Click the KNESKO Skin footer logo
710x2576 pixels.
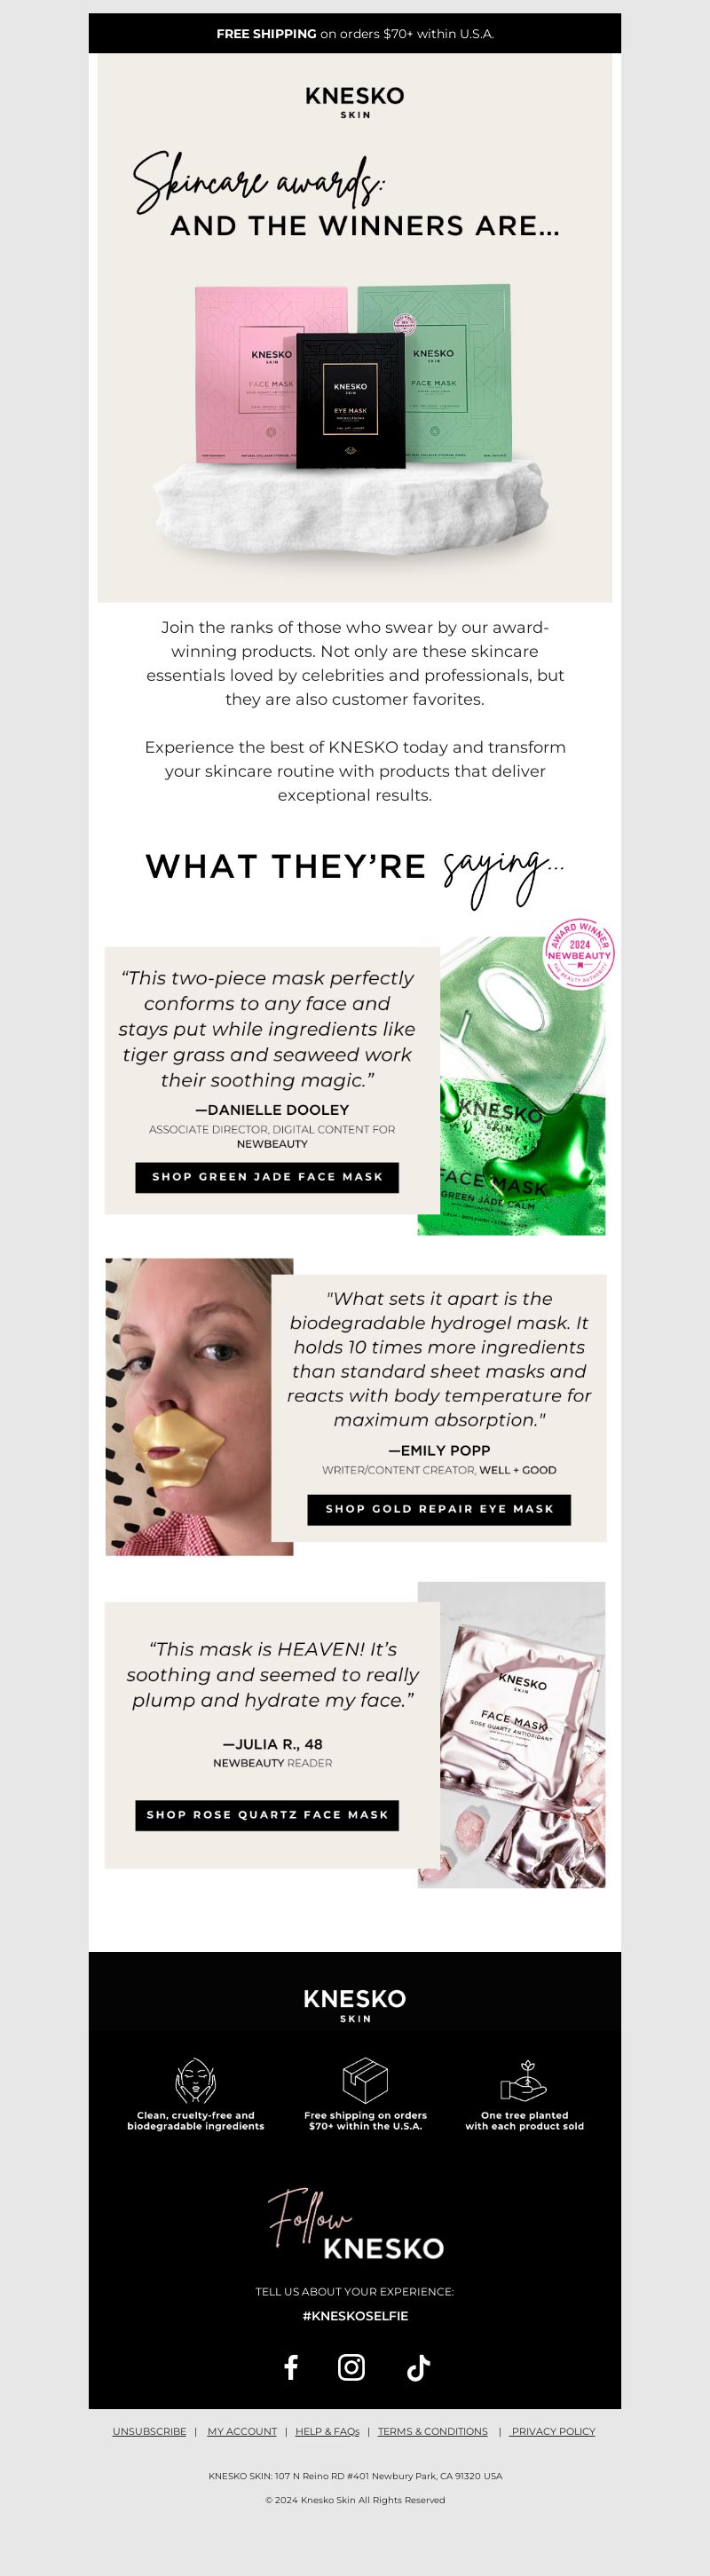click(x=355, y=2005)
